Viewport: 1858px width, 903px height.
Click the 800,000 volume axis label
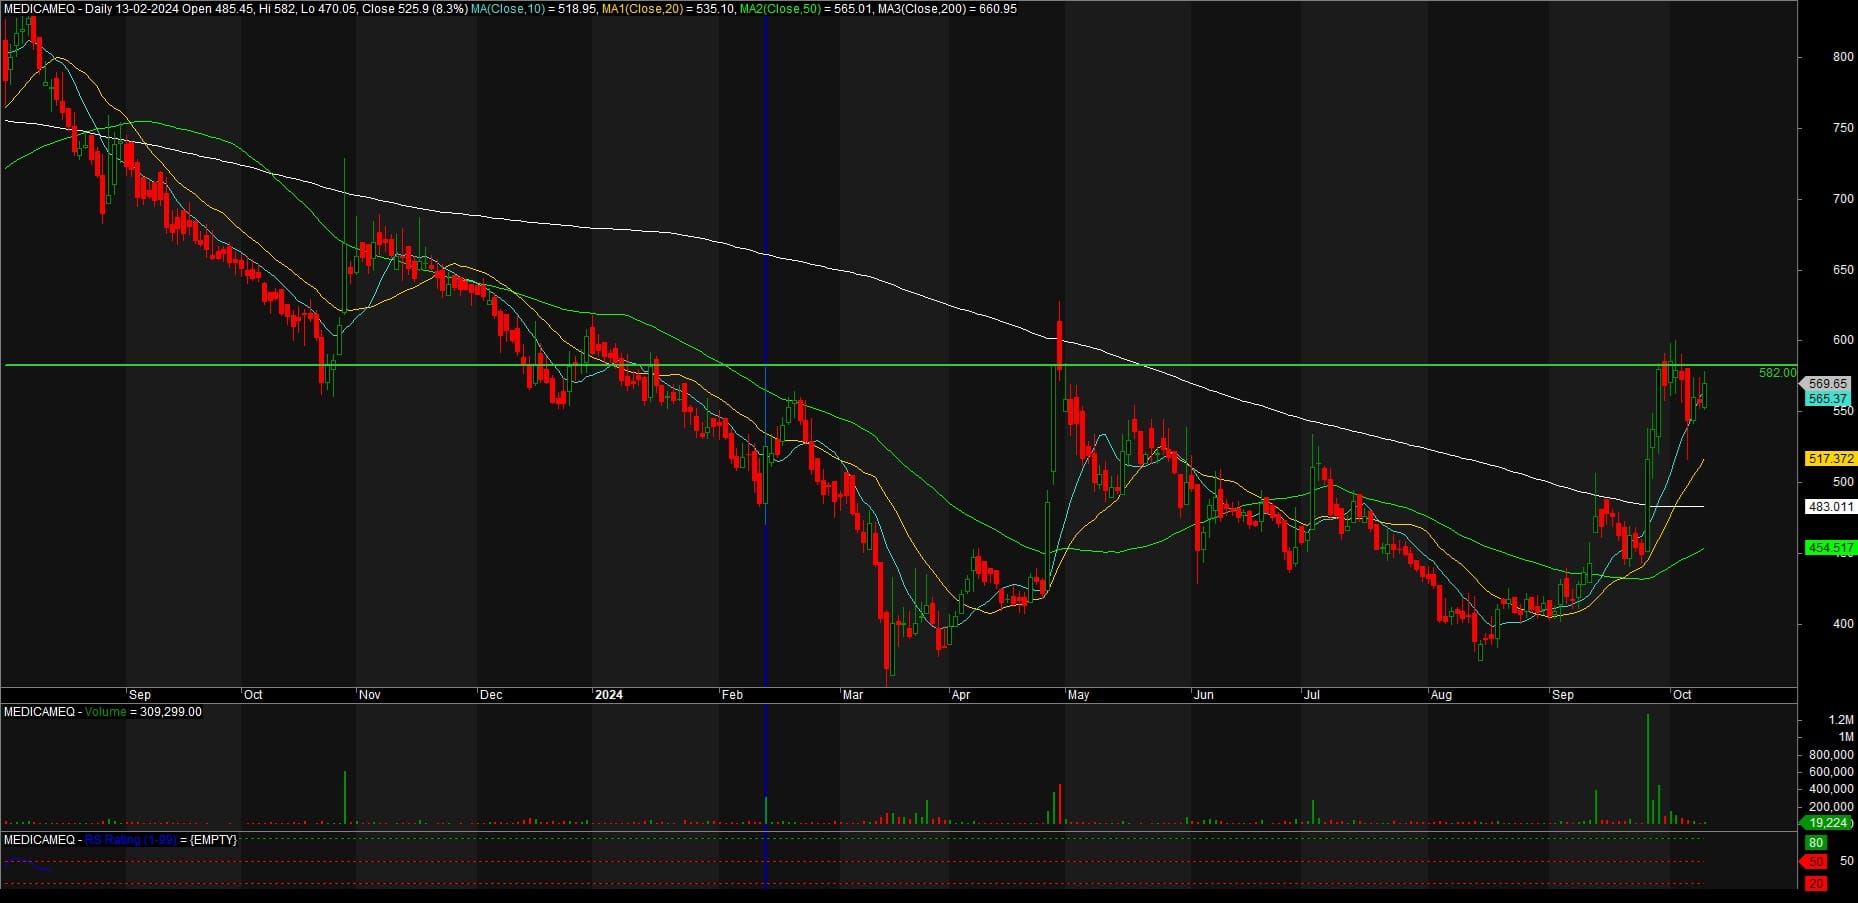(x=1831, y=755)
